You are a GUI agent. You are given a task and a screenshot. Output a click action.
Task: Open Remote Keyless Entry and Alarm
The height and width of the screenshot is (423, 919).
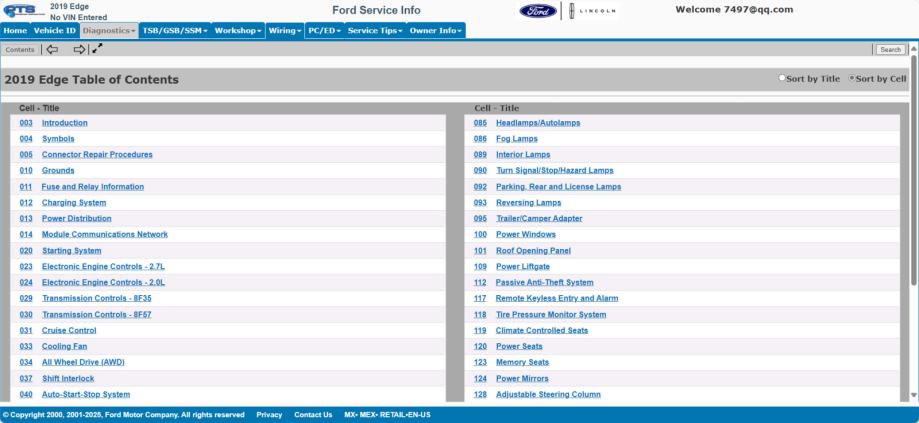pyautogui.click(x=557, y=298)
